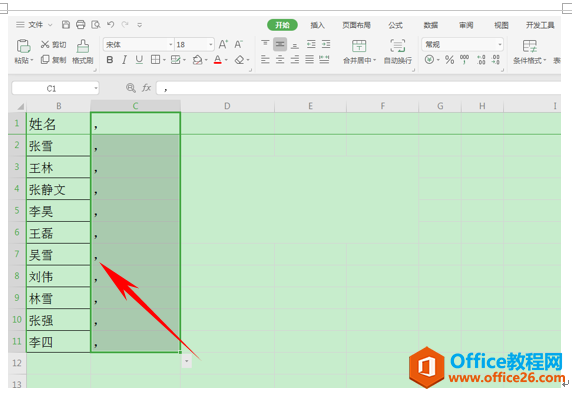Click the Merge and Center (合并居中) icon
The width and height of the screenshot is (572, 395).
359,46
